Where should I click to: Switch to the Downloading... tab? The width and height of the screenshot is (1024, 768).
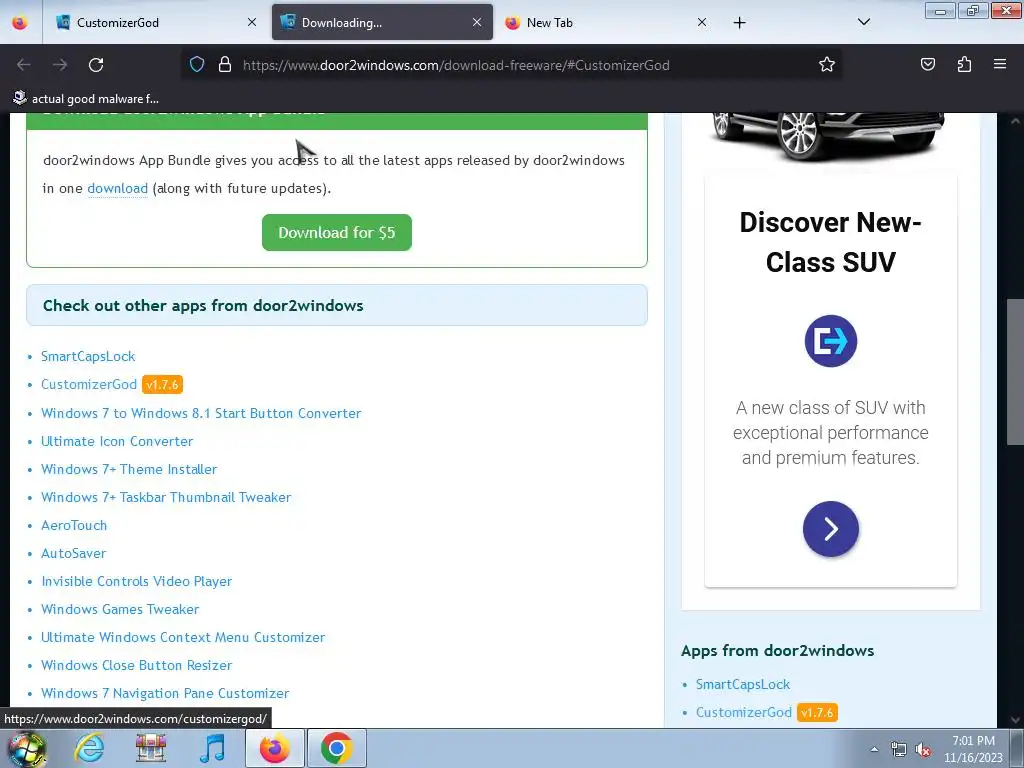(x=382, y=22)
